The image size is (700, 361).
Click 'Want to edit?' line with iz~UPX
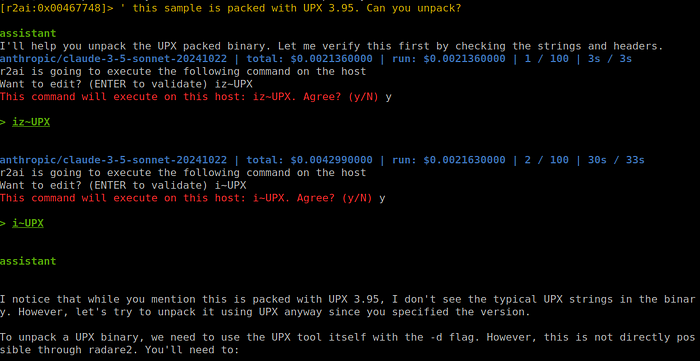pos(126,84)
